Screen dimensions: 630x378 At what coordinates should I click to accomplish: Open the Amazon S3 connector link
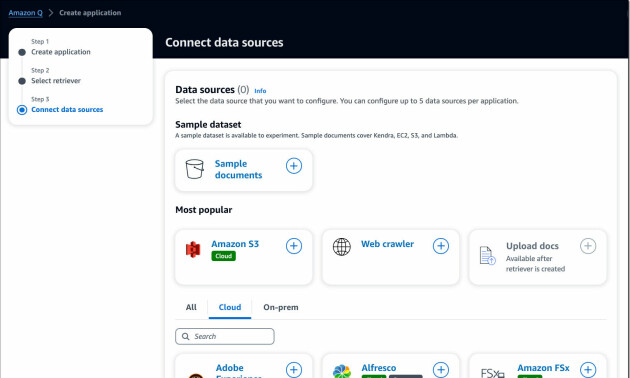(x=235, y=244)
